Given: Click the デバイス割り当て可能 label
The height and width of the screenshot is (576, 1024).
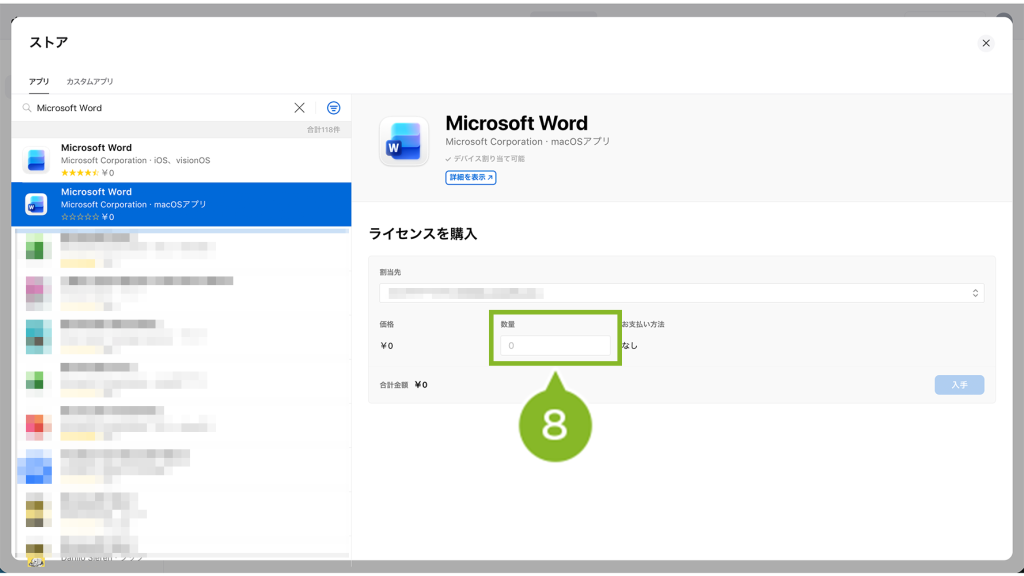Looking at the screenshot, I should (485, 159).
